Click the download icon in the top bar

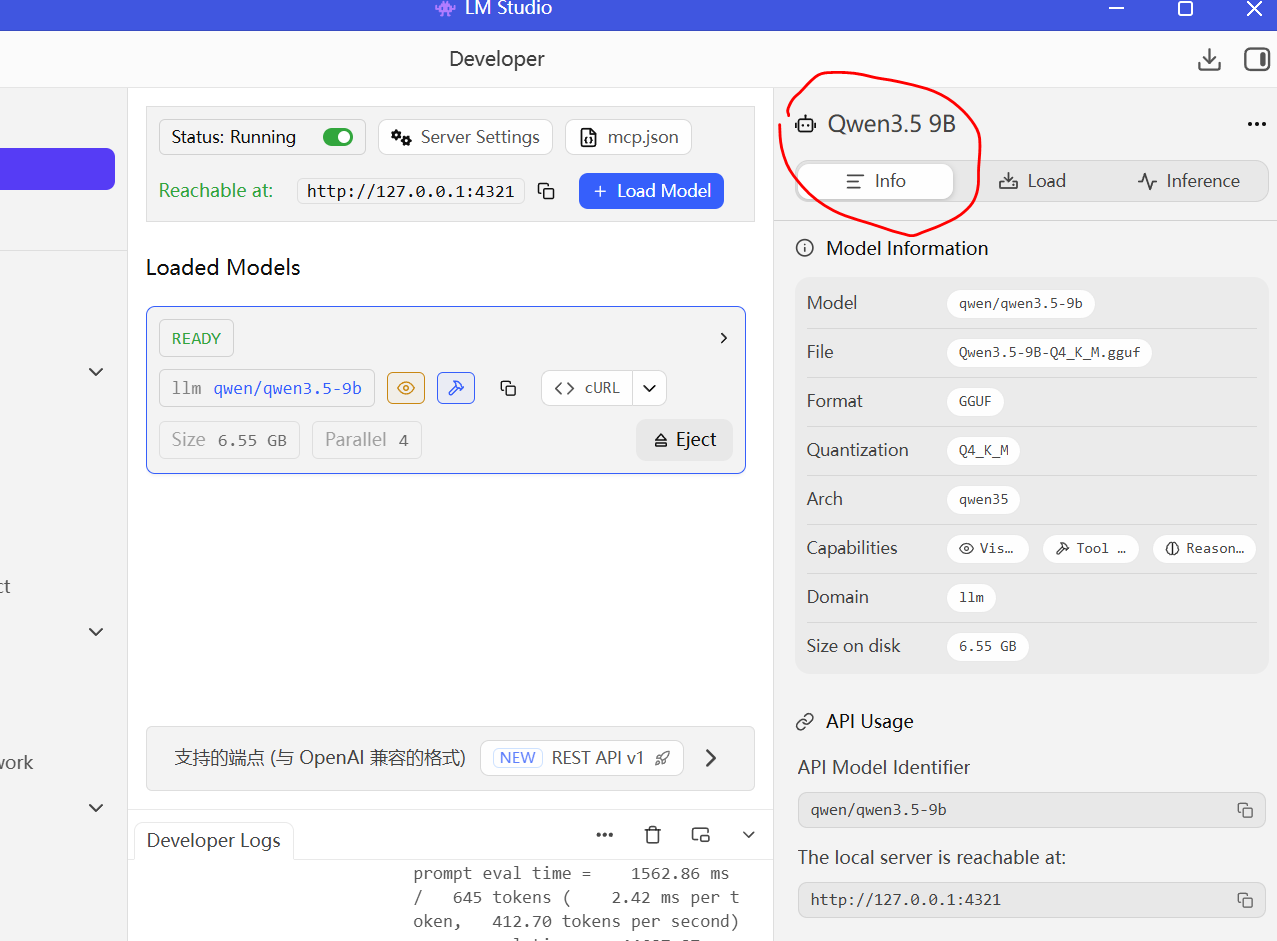[x=1209, y=59]
